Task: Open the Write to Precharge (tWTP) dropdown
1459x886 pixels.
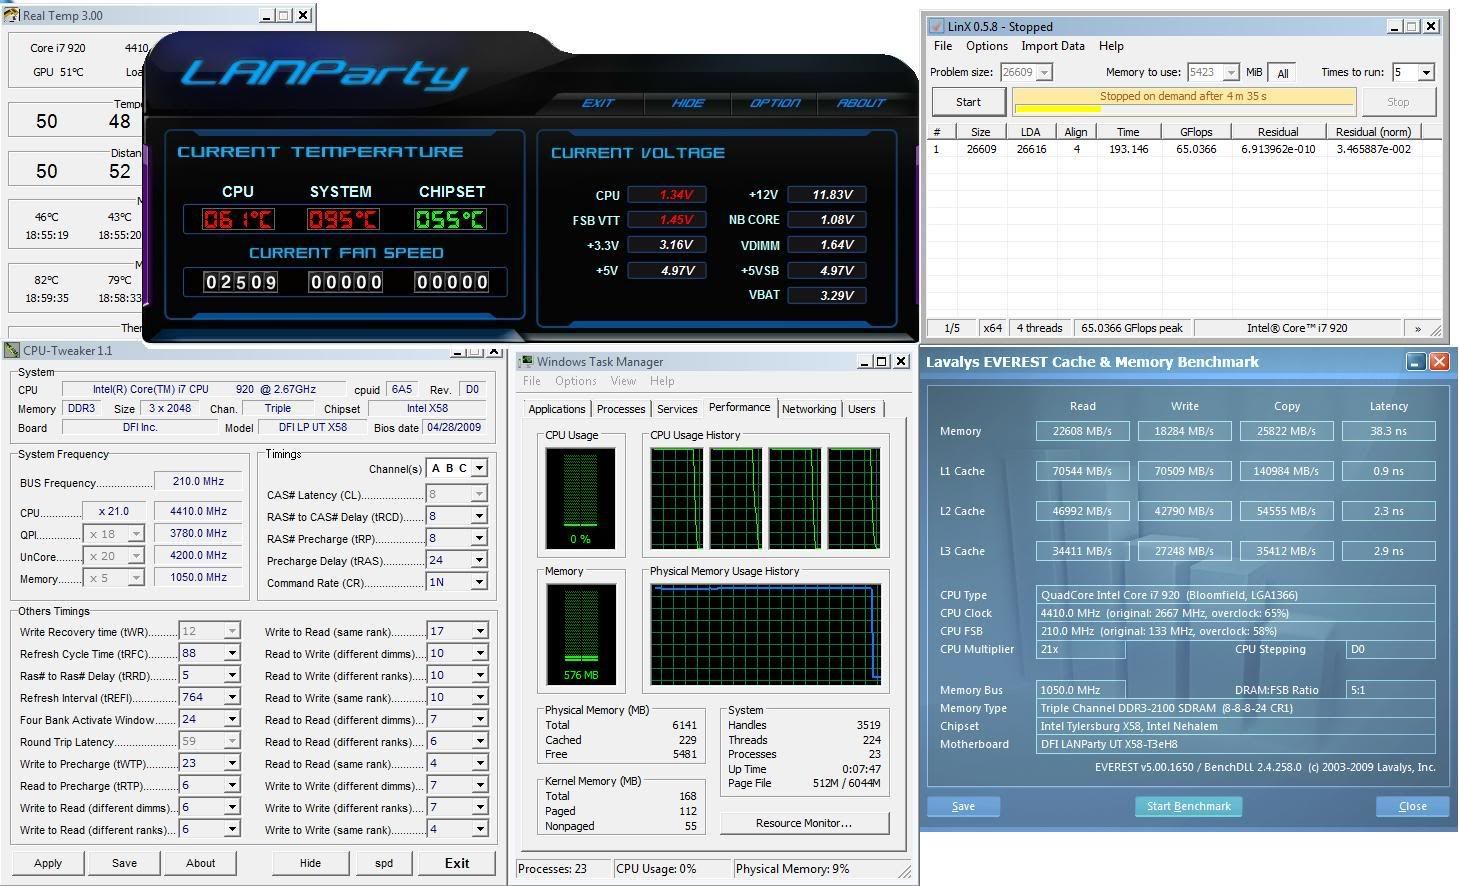Action: click(232, 763)
